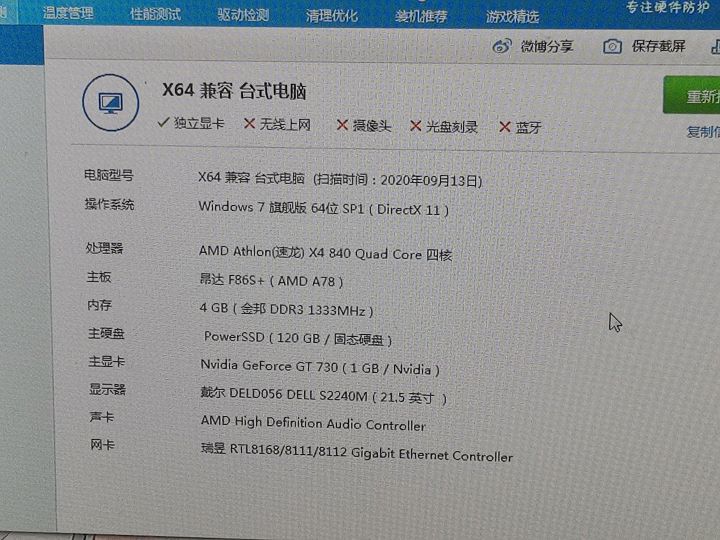Click the 网卡 row label

[x=102, y=444]
